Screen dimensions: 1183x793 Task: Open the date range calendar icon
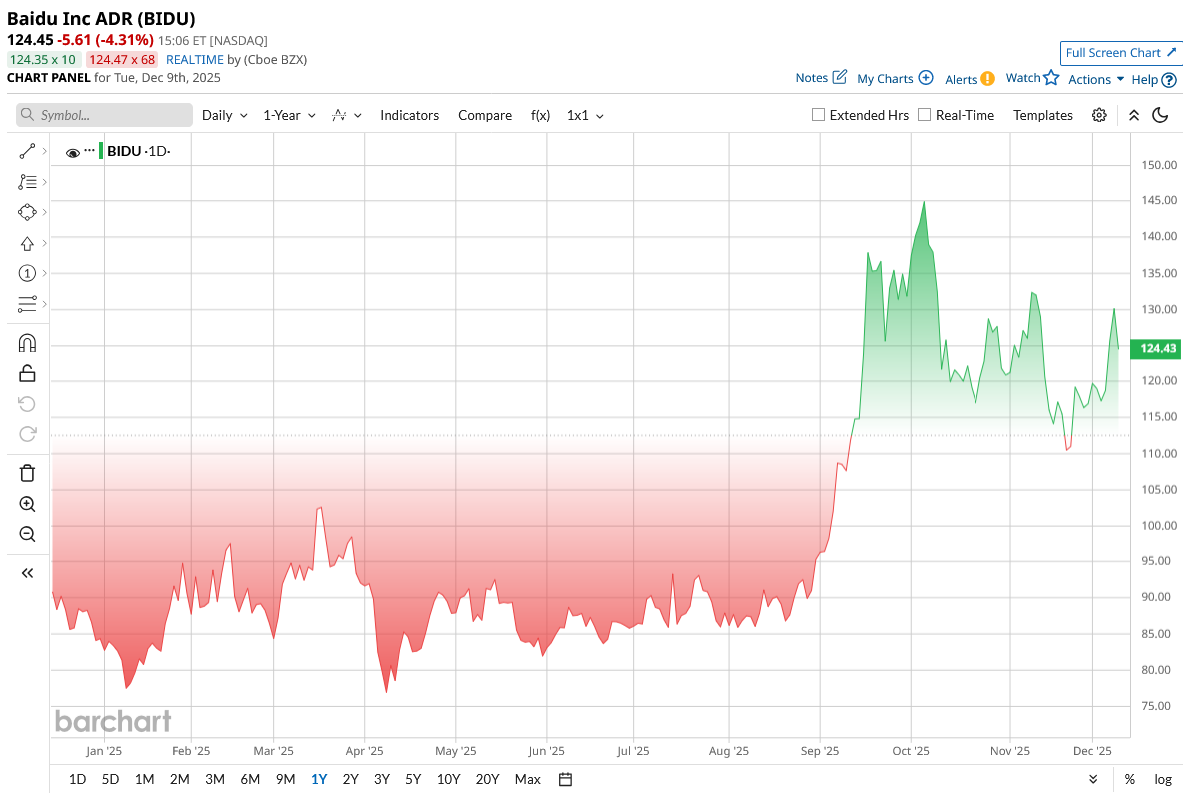click(x=565, y=779)
